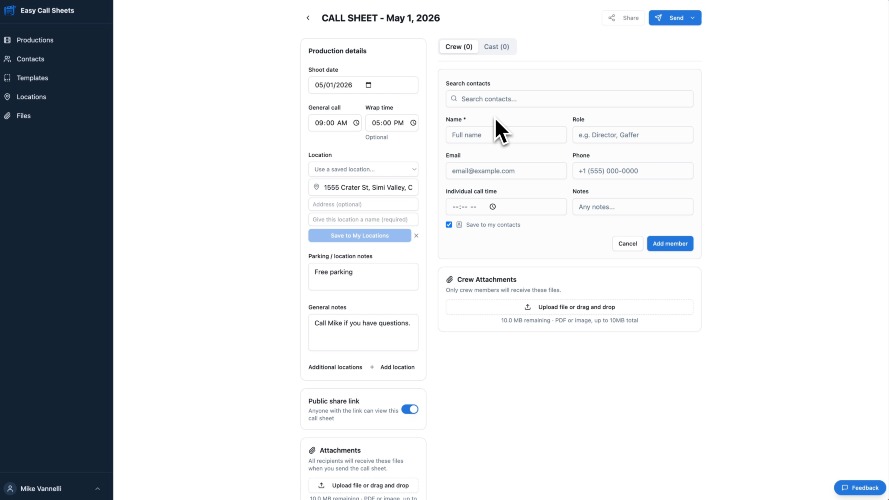Click the location pin icon in address field
Screen dimensions: 889x500
click(x=316, y=187)
